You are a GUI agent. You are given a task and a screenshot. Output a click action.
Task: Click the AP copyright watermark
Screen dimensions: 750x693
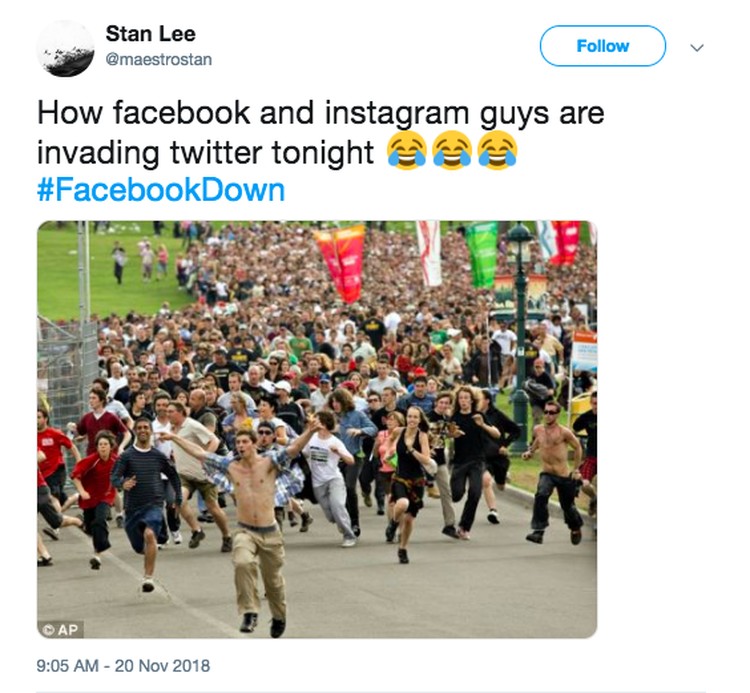(61, 629)
